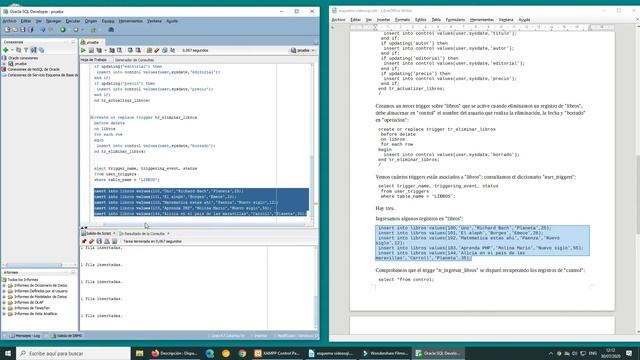Select Conexiones de NoSQL de Oracle
The height and width of the screenshot is (360, 640).
coord(33,69)
